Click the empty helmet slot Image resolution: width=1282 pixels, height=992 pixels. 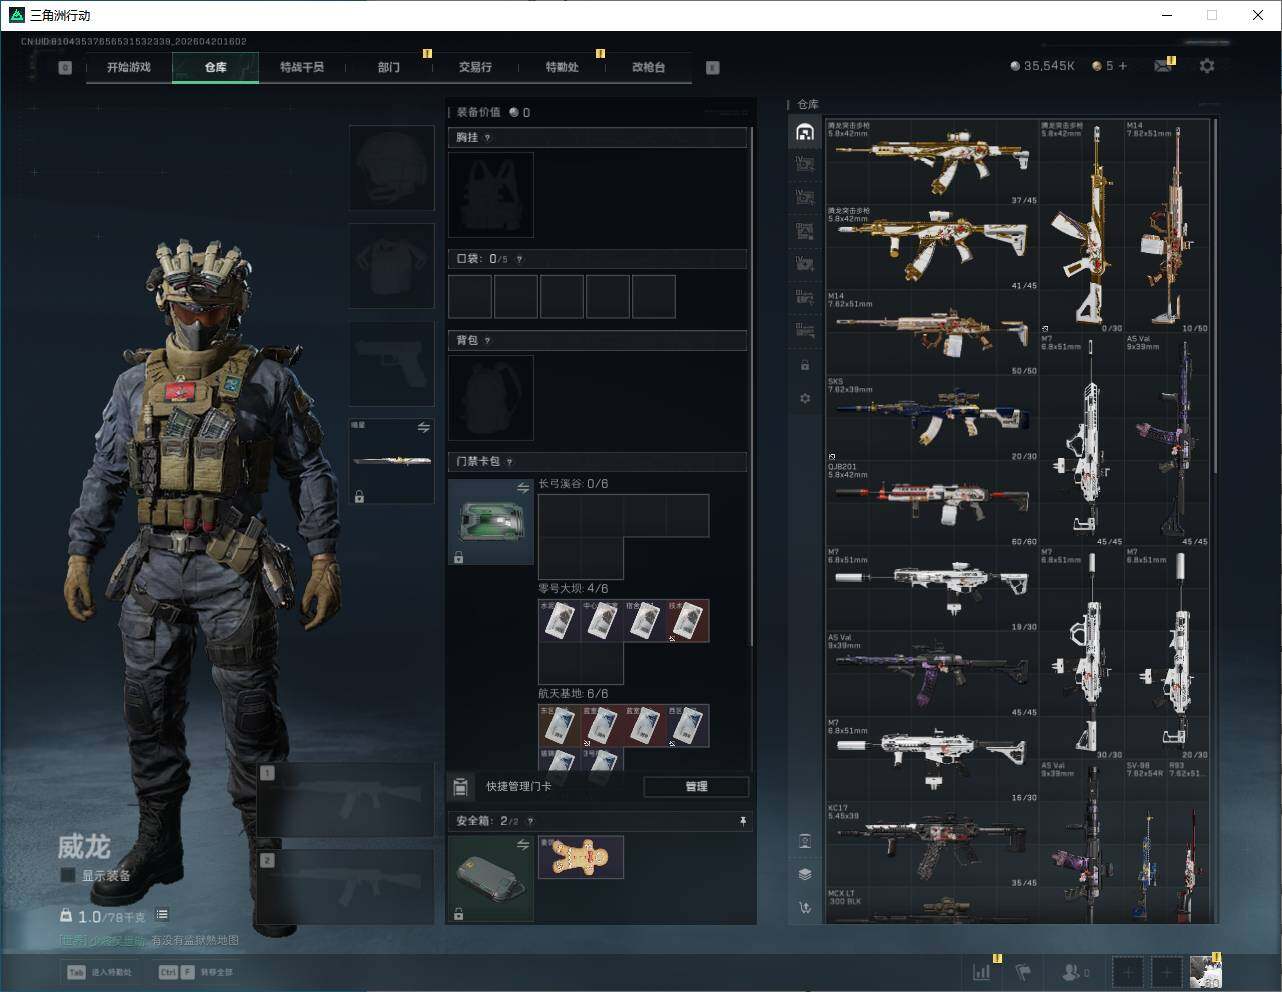pos(391,168)
